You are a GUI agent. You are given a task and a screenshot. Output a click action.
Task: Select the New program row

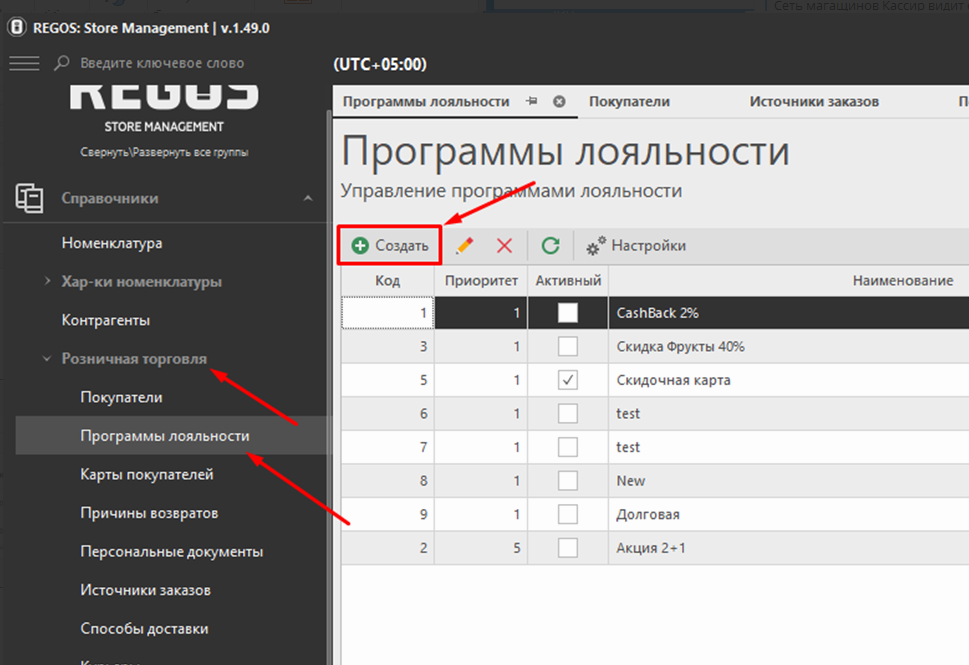[630, 480]
